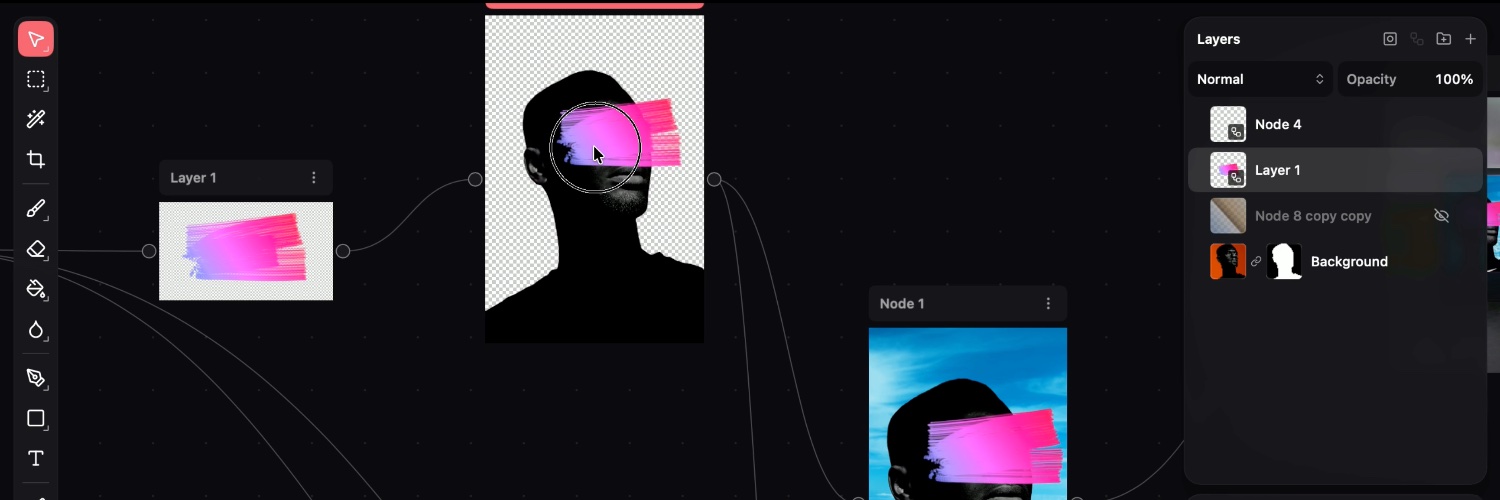
Task: Click the Node 4 layer thumbnail
Action: tap(1228, 125)
